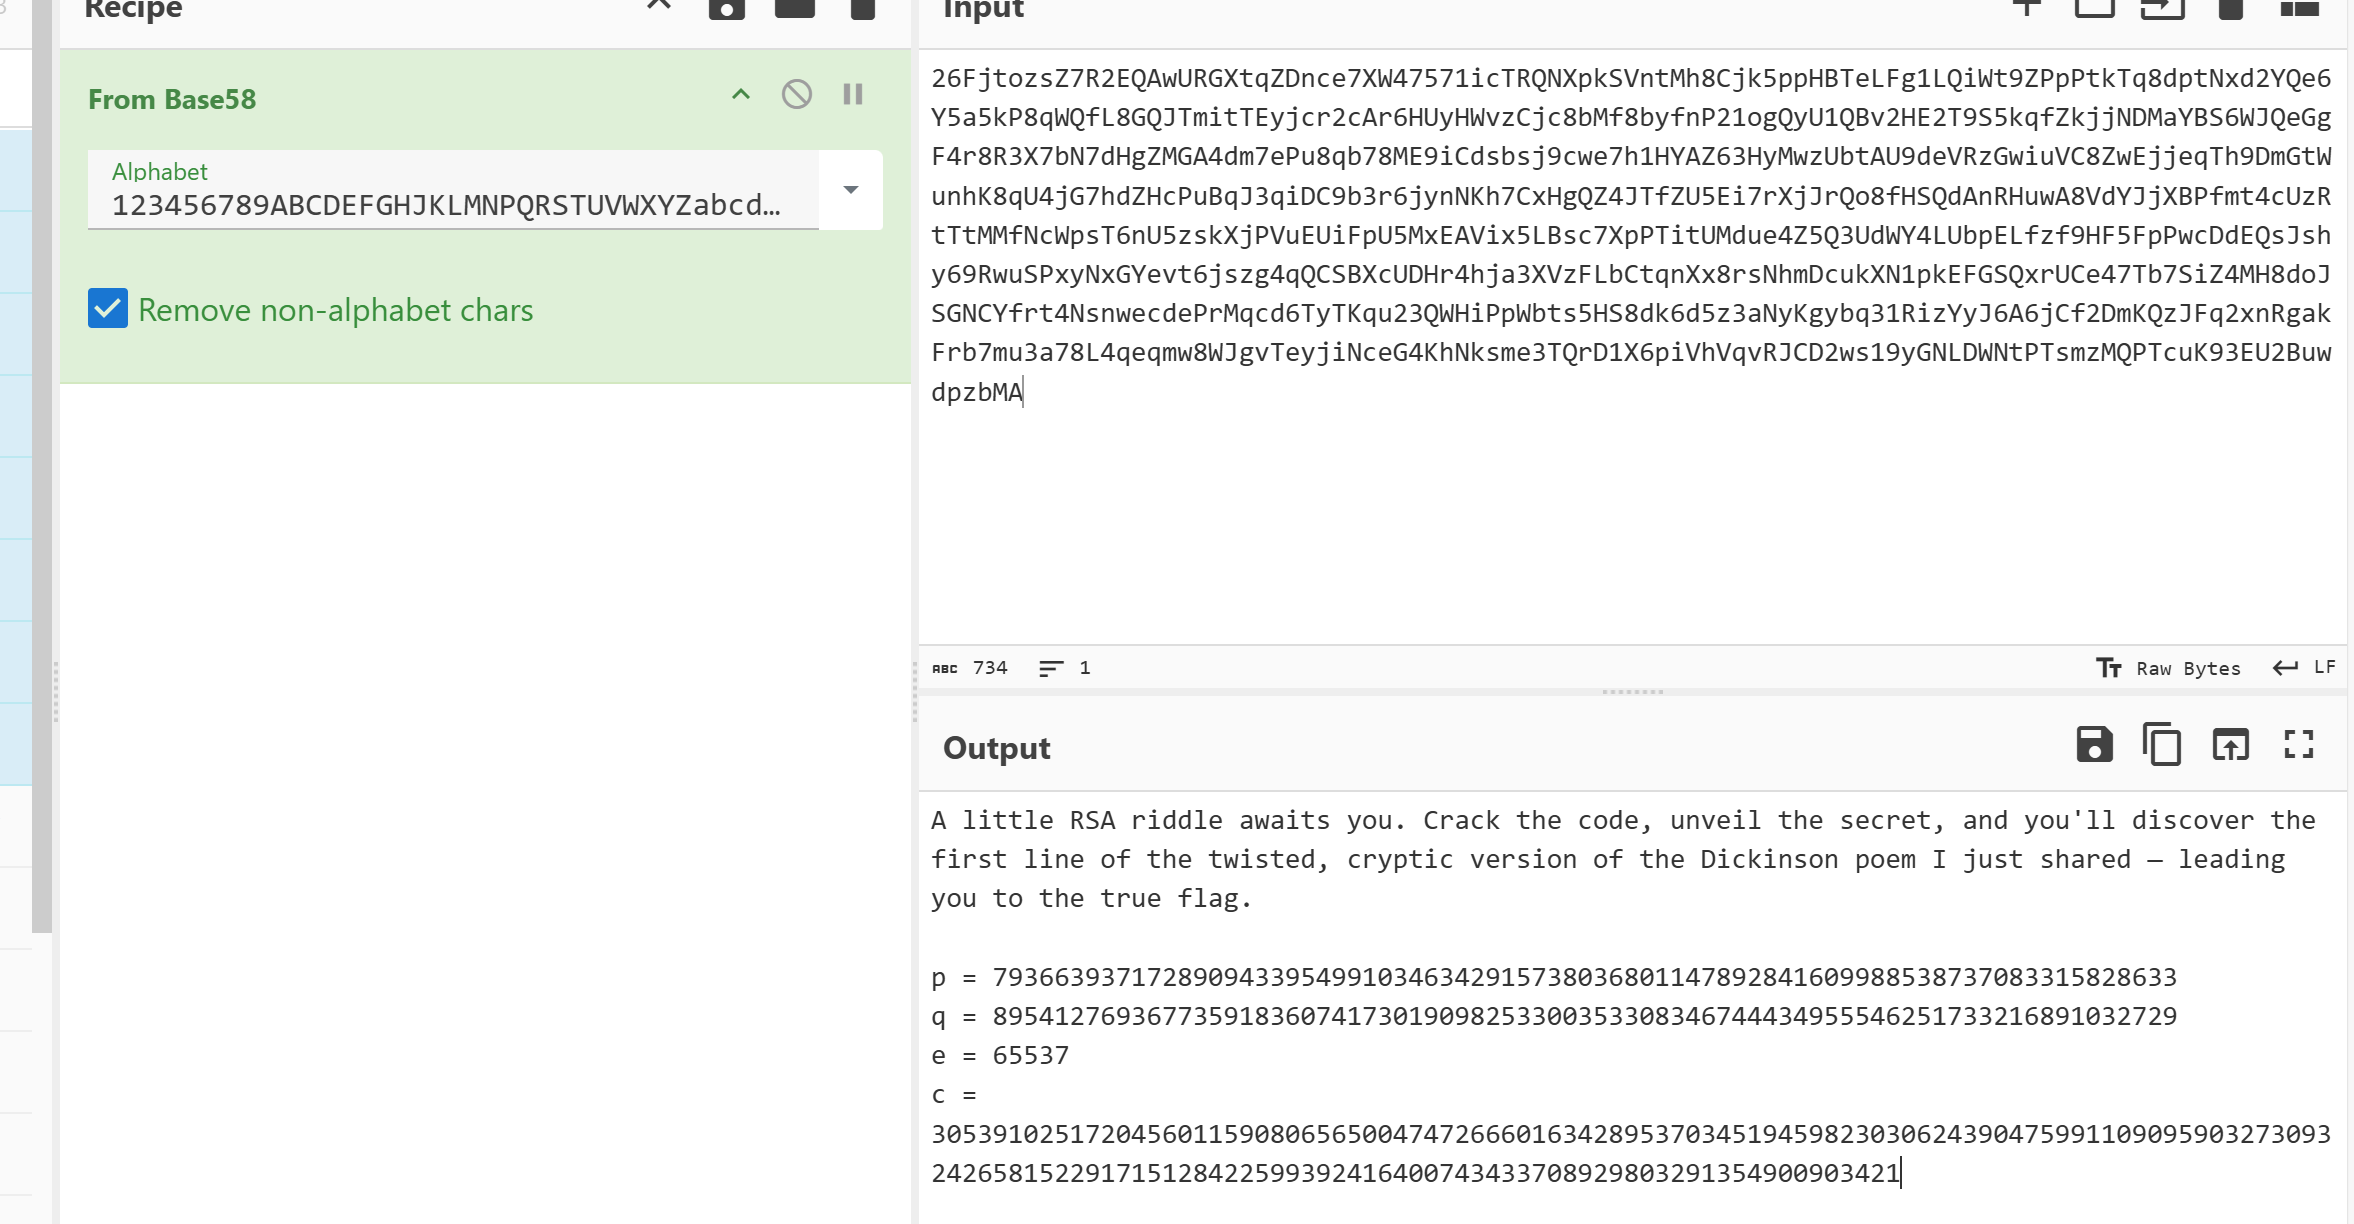Collapse the From Base58 operation

click(x=741, y=95)
